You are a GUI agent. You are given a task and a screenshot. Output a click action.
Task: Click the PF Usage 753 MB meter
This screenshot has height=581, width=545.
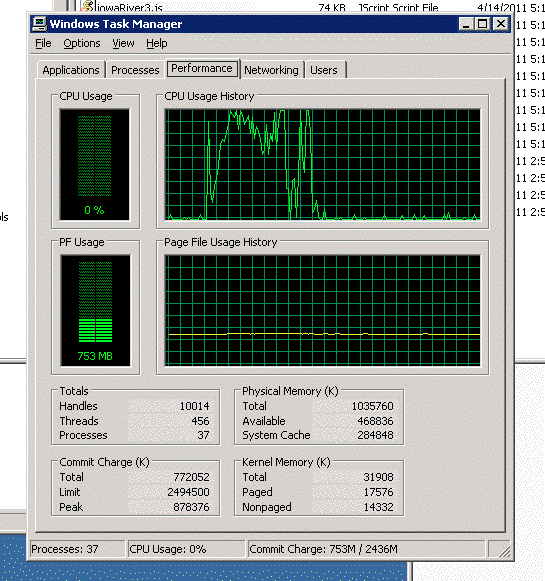click(x=95, y=310)
